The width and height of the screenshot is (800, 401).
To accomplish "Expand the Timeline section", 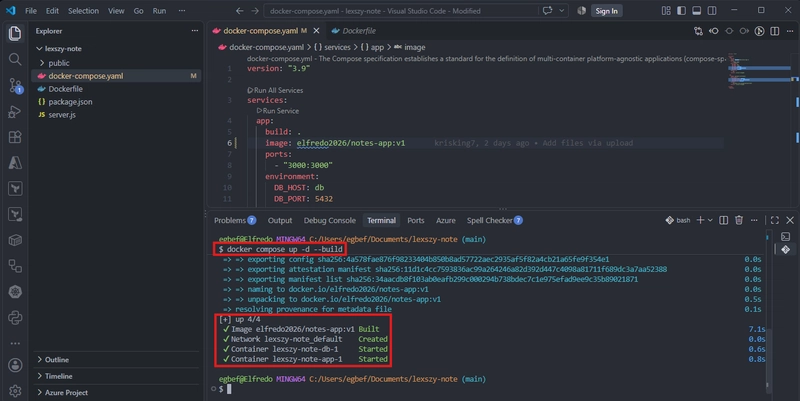I will pos(116,376).
